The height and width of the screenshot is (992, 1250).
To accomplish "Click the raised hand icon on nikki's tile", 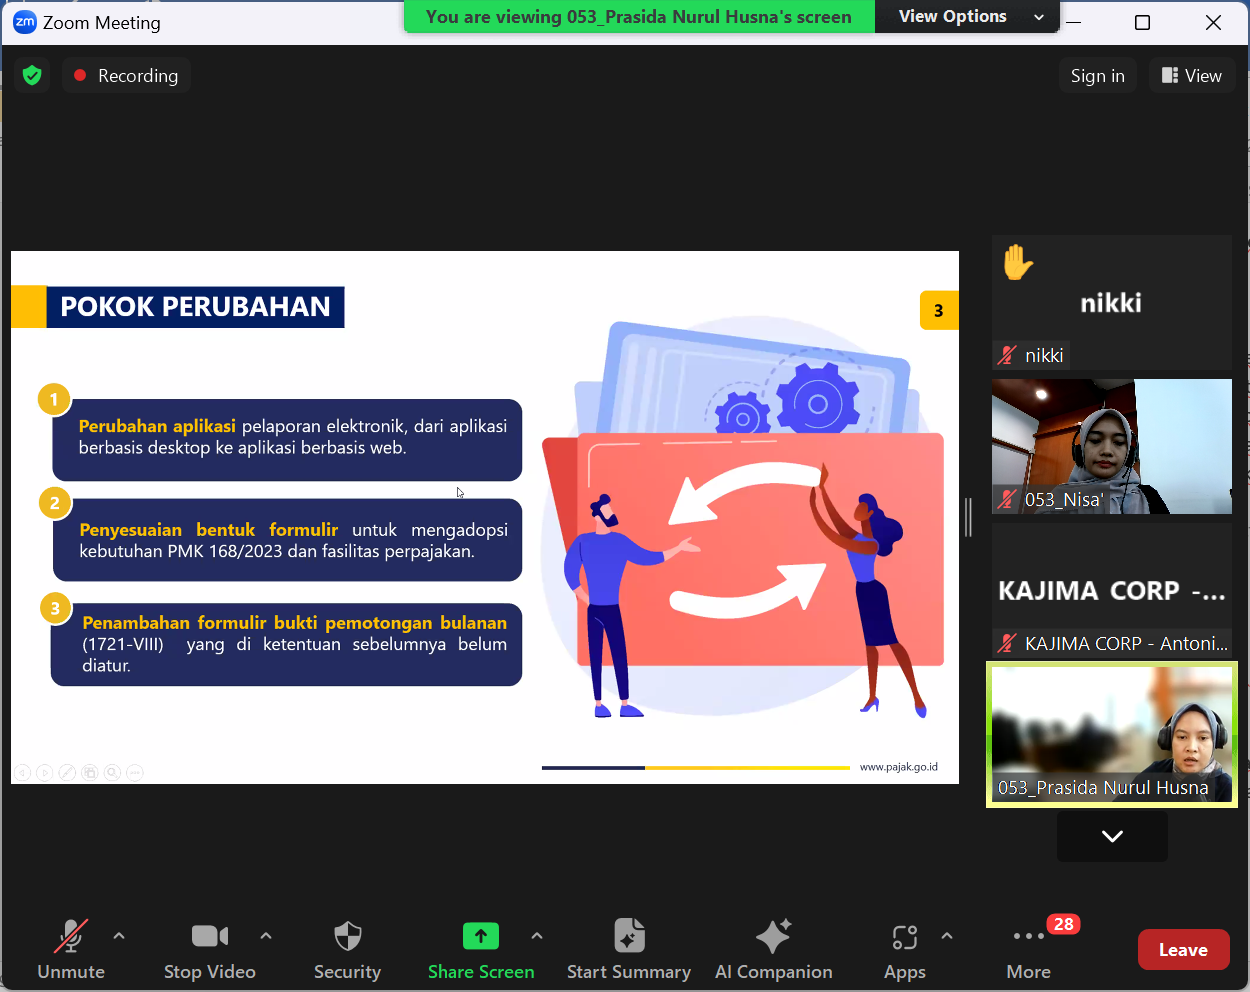I will click(x=1018, y=263).
